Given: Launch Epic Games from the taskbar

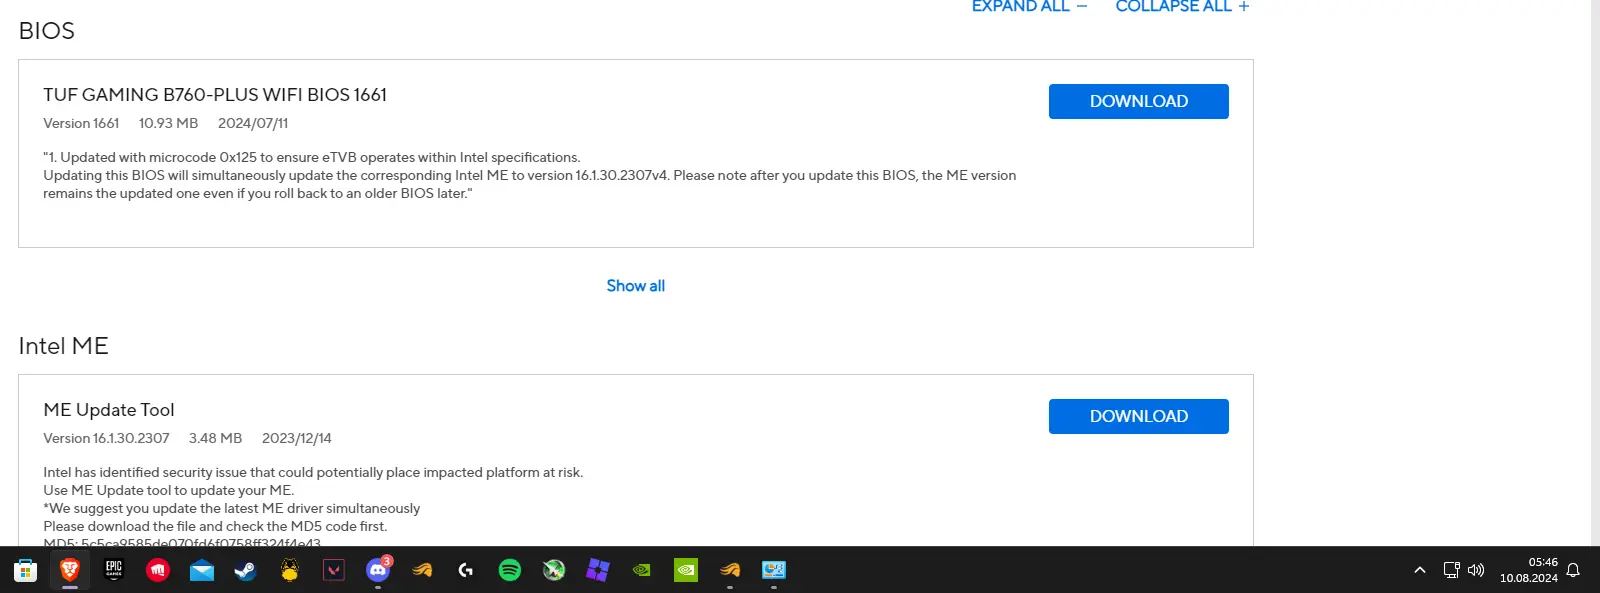Looking at the screenshot, I should (114, 570).
